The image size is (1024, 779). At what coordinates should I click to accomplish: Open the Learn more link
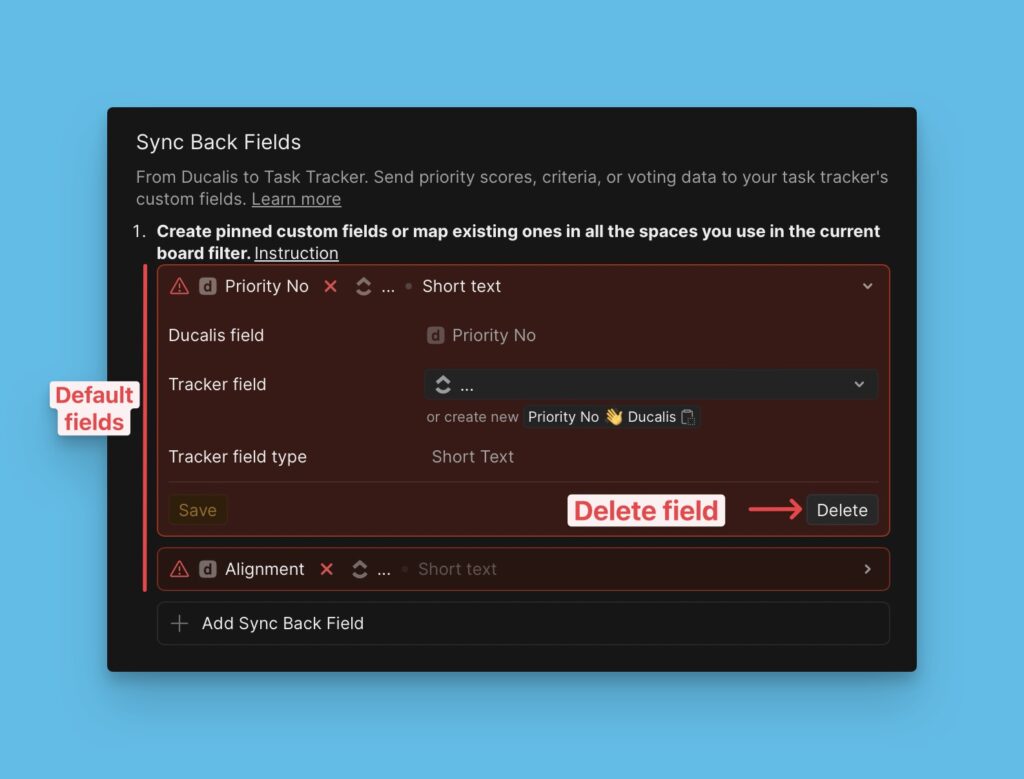tap(296, 199)
